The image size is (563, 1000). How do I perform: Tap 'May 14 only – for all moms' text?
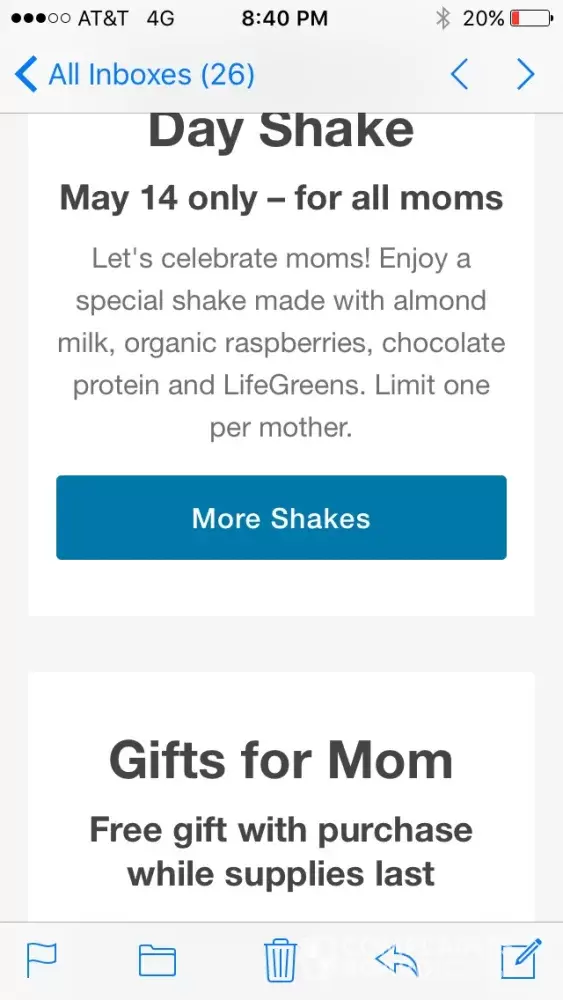[x=281, y=198]
